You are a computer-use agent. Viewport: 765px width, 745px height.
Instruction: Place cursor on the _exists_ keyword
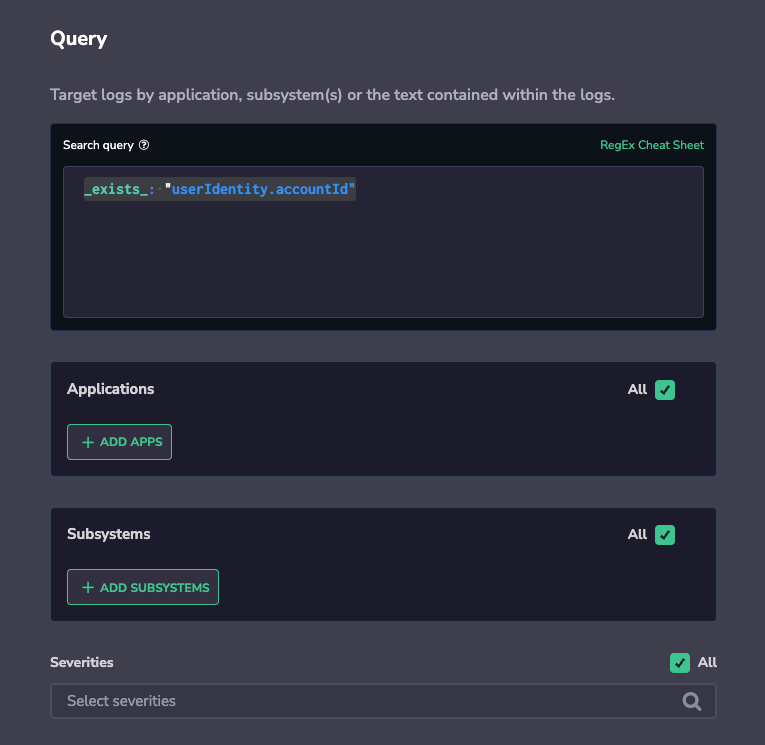[x=116, y=189]
